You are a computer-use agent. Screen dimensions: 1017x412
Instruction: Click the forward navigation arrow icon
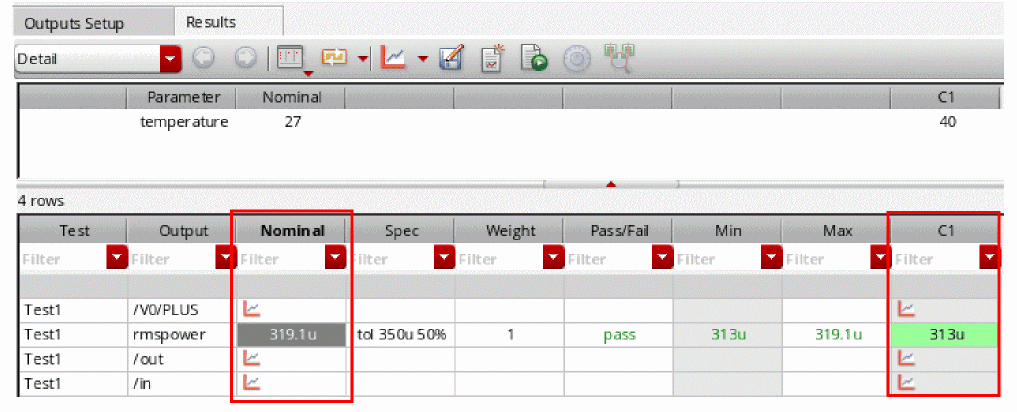(246, 59)
